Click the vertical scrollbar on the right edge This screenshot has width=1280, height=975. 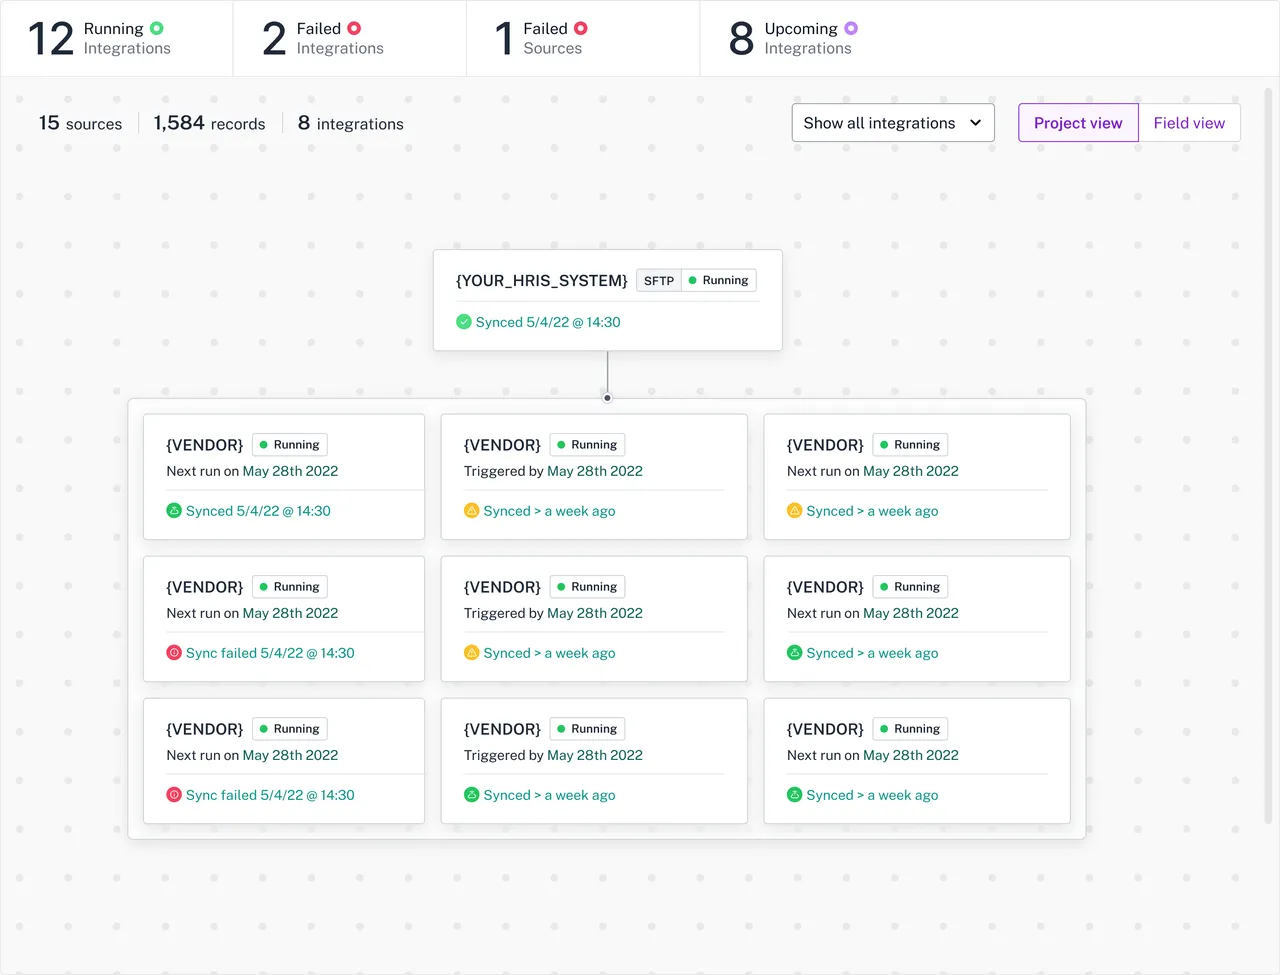point(1269,455)
